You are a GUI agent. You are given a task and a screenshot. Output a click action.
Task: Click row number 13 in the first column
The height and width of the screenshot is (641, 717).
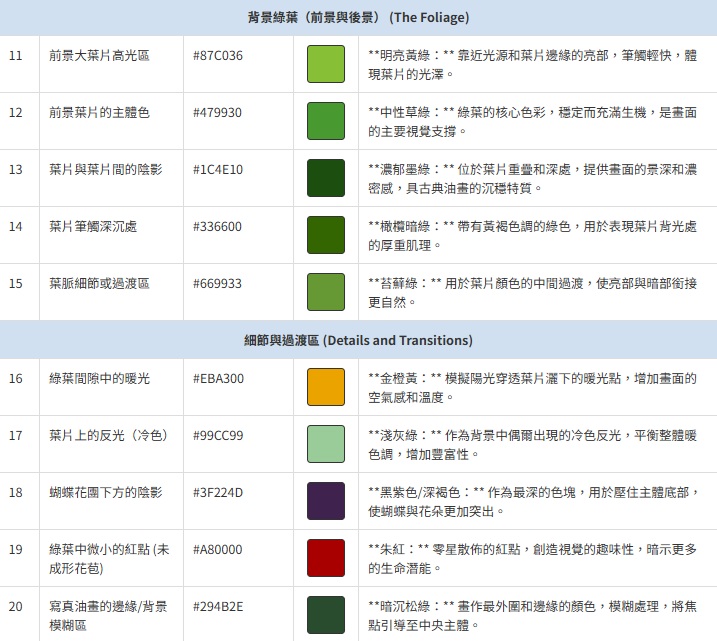click(15, 170)
